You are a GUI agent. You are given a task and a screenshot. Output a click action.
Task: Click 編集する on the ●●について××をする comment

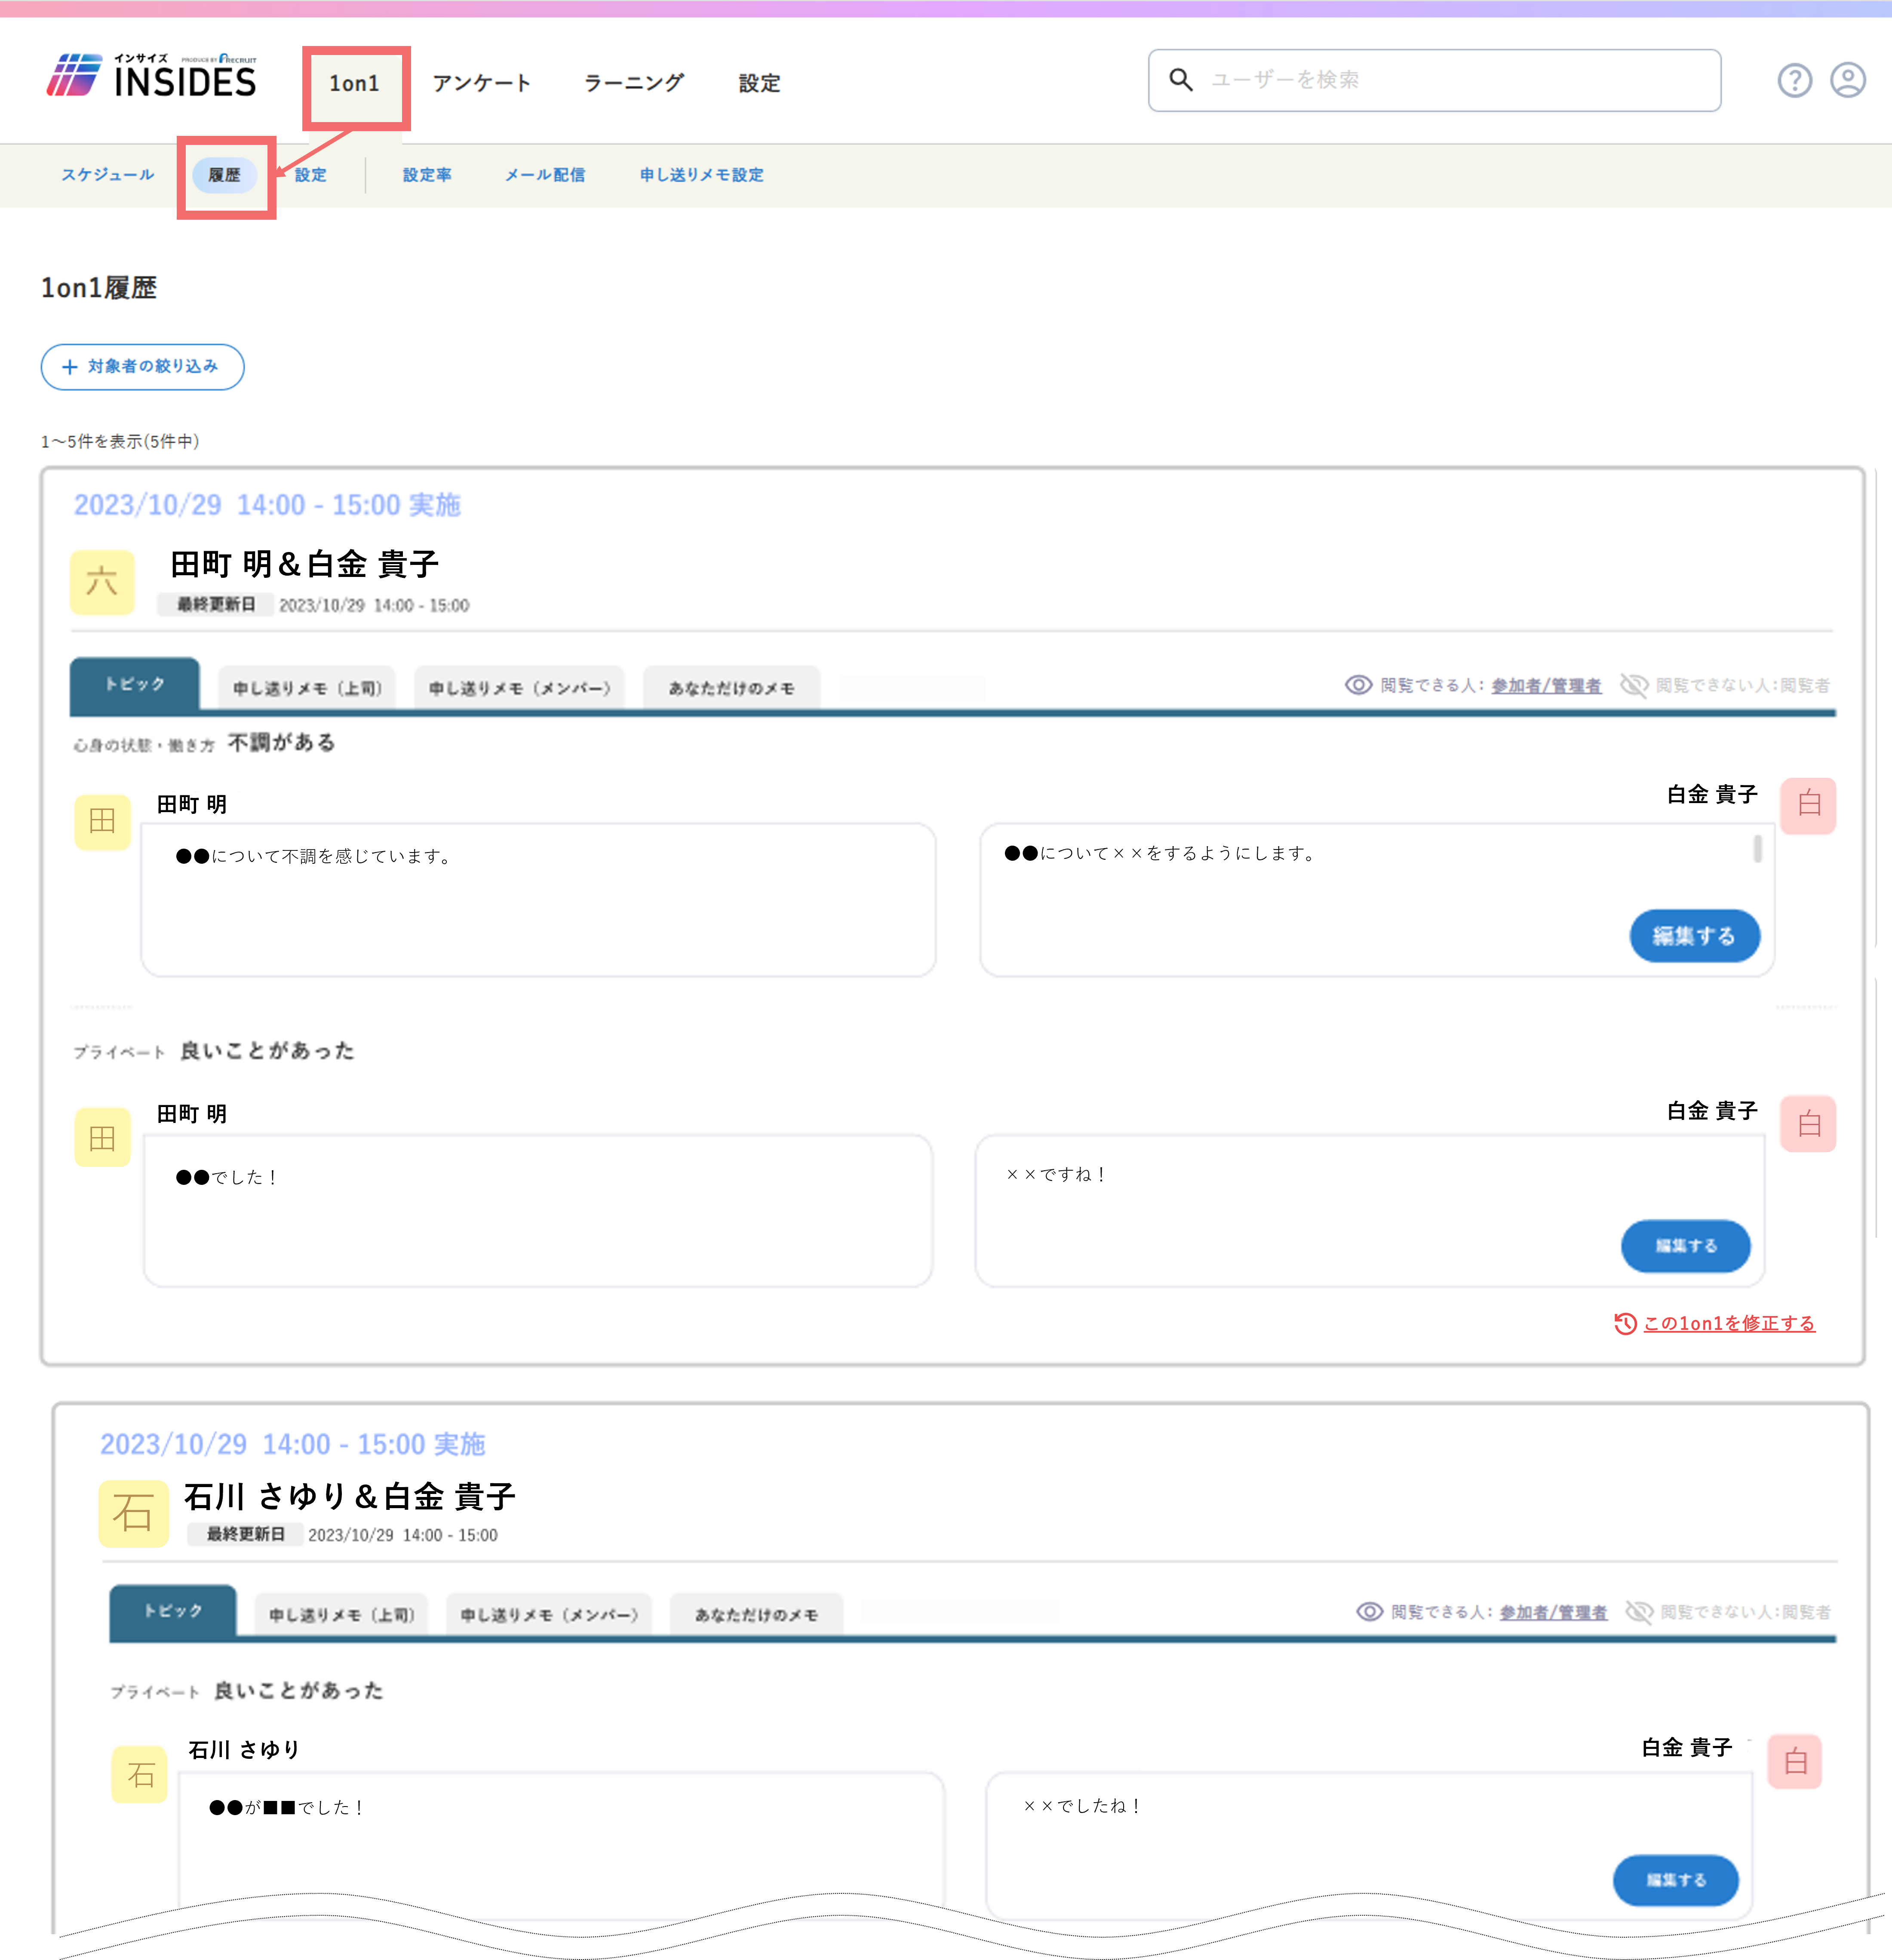(x=1694, y=936)
